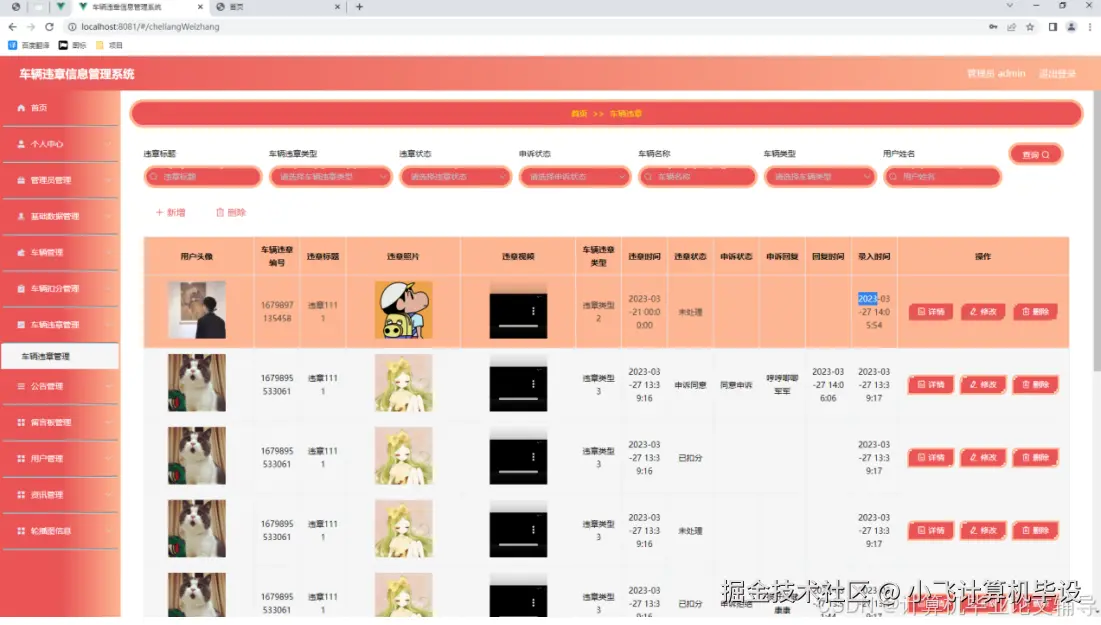Screen dimensions: 1101x625
Task: Open the 违章状态 filter dropdown
Action: 455,176
